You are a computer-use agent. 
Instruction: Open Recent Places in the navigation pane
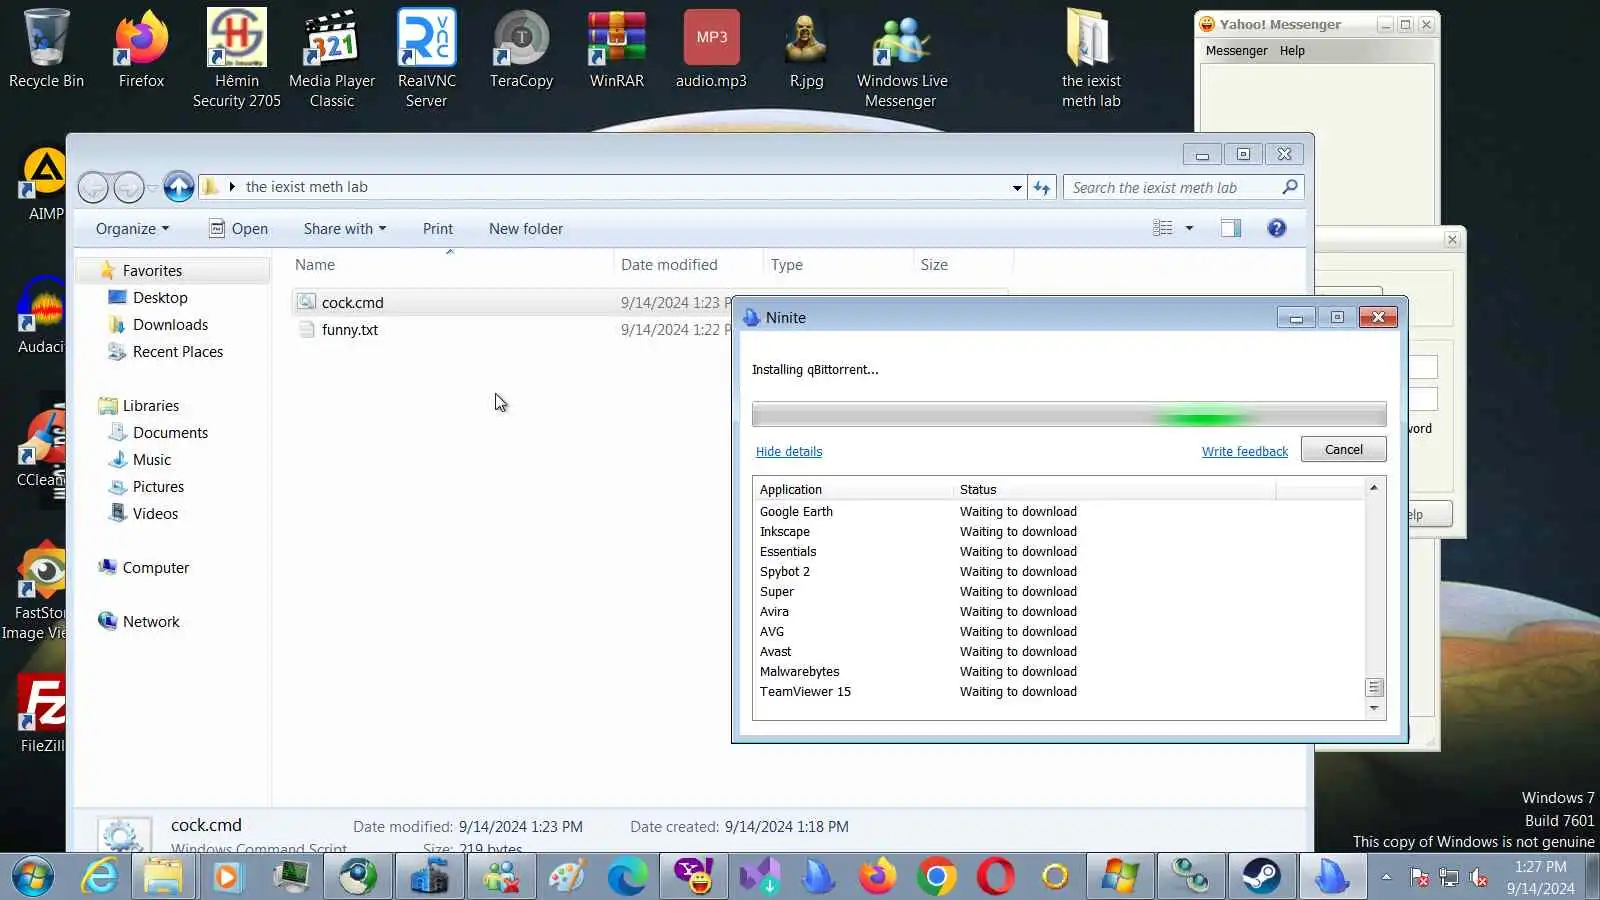[177, 351]
